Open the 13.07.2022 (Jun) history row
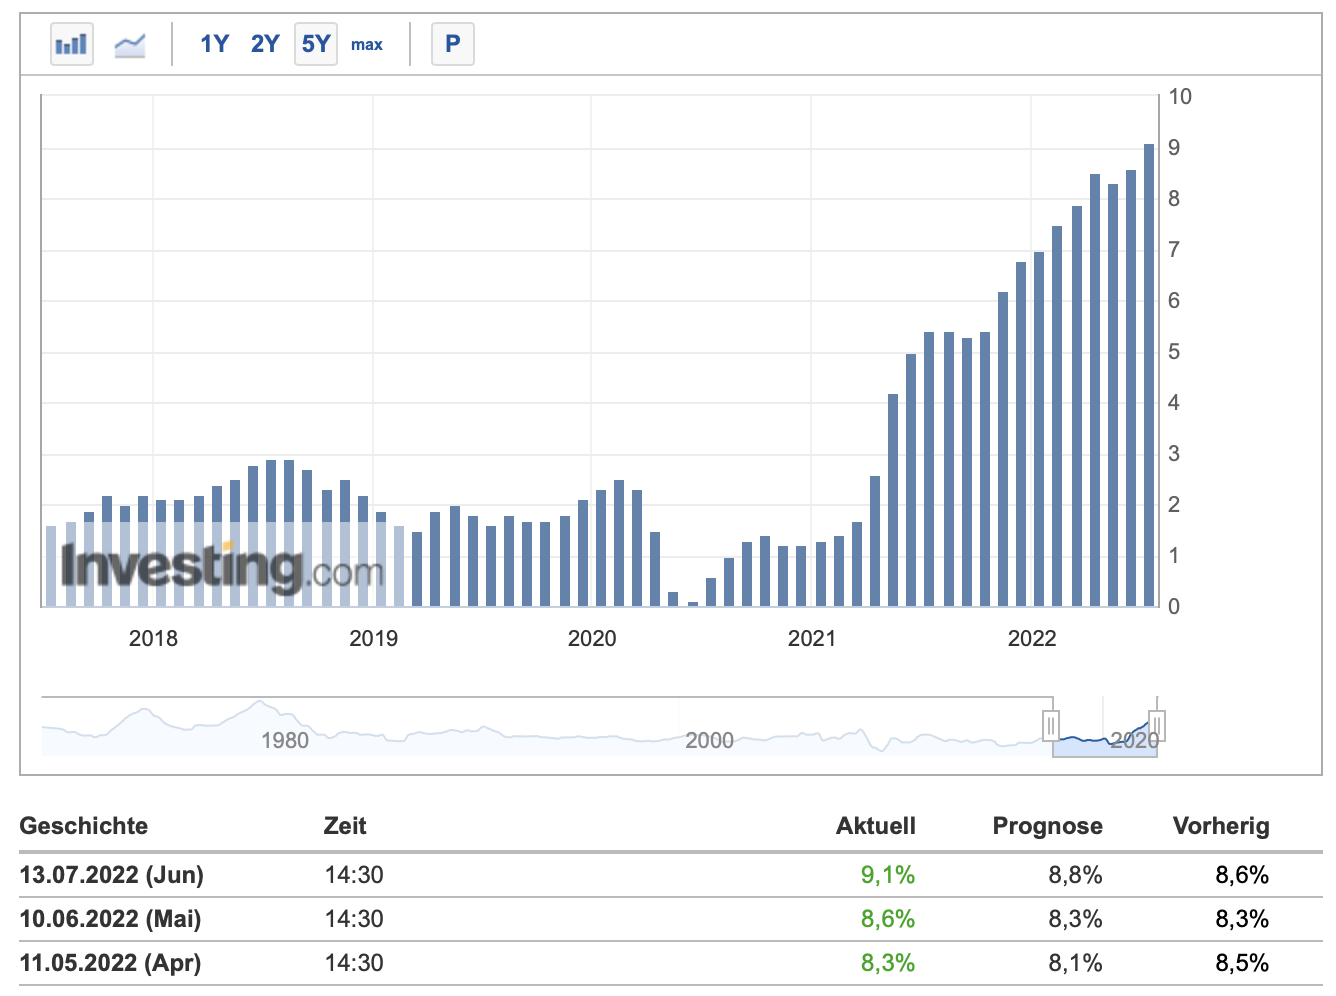1336x996 pixels. (x=112, y=875)
